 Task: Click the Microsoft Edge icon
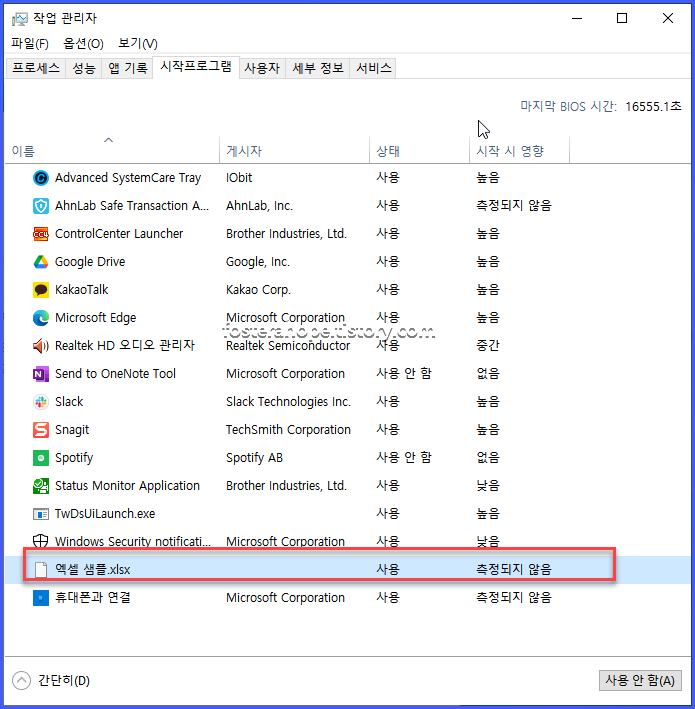pyautogui.click(x=41, y=318)
